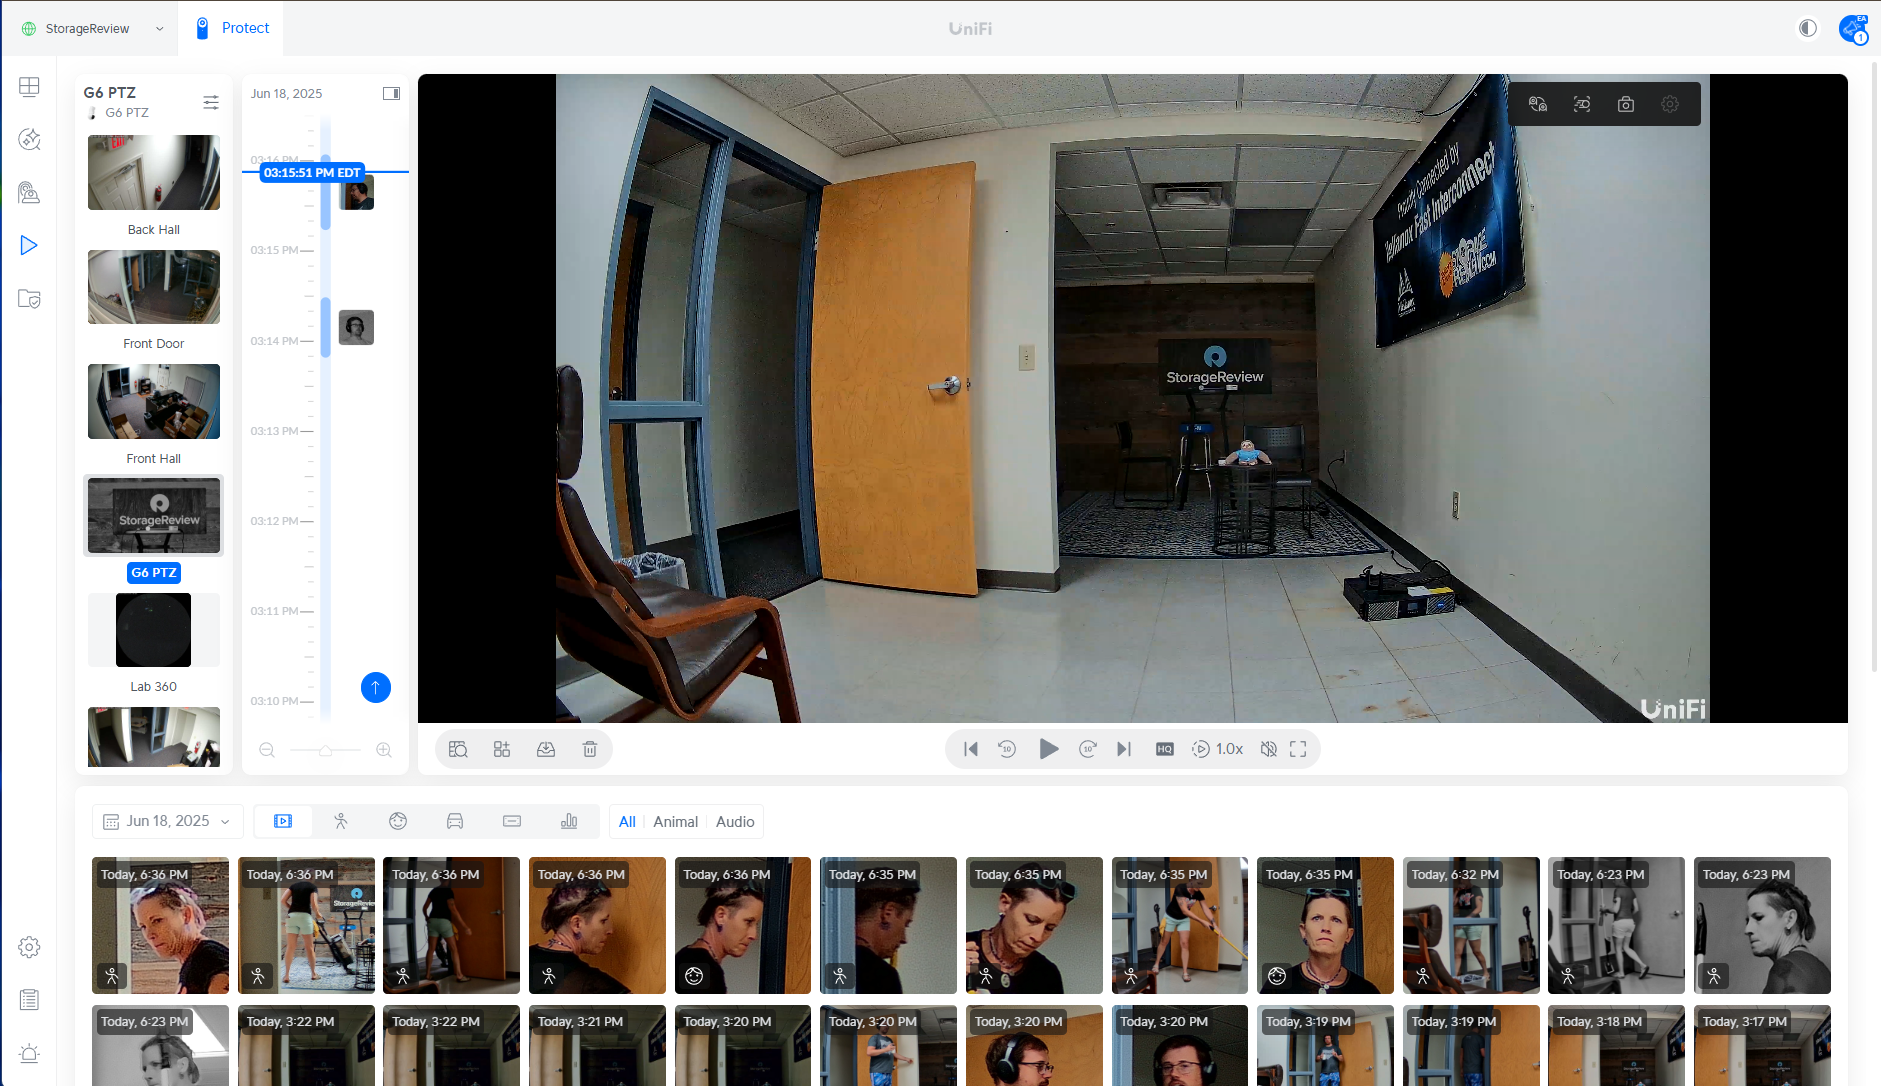Zoom in the timeline
This screenshot has width=1881, height=1086.
384,750
